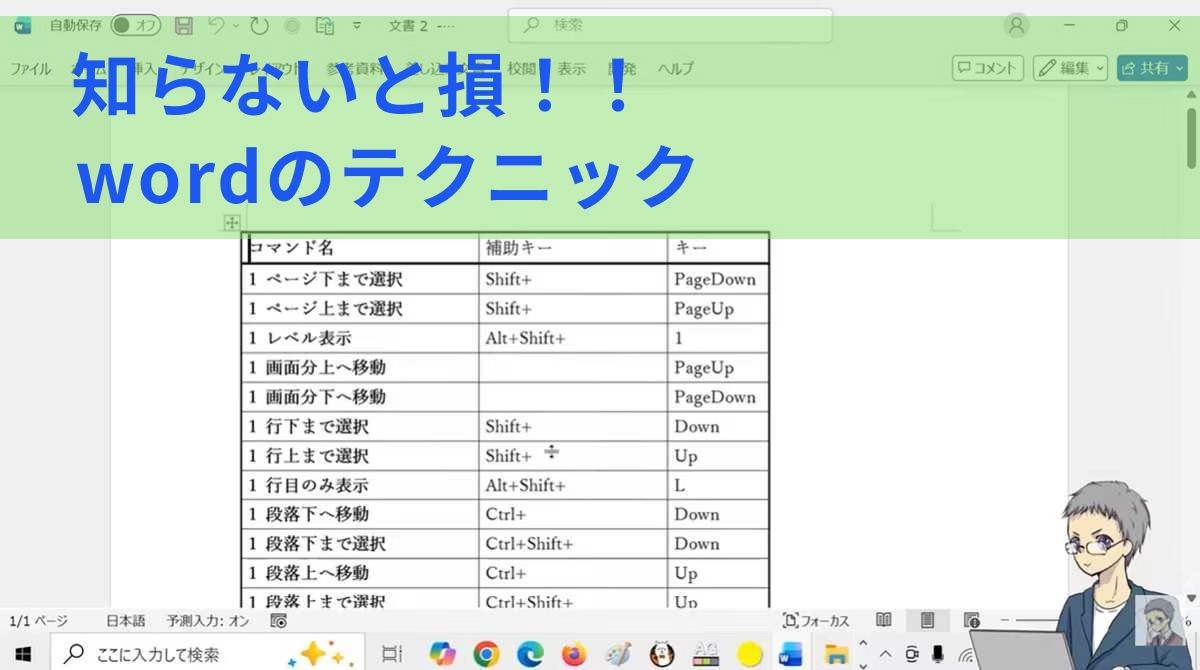Viewport: 1200px width, 670px height.
Task: Open the 表示 ribbon tab
Action: [x=572, y=69]
